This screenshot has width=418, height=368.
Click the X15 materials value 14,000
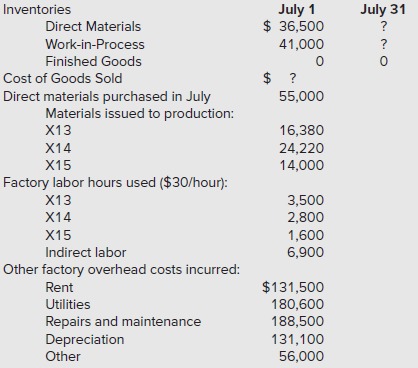301,165
